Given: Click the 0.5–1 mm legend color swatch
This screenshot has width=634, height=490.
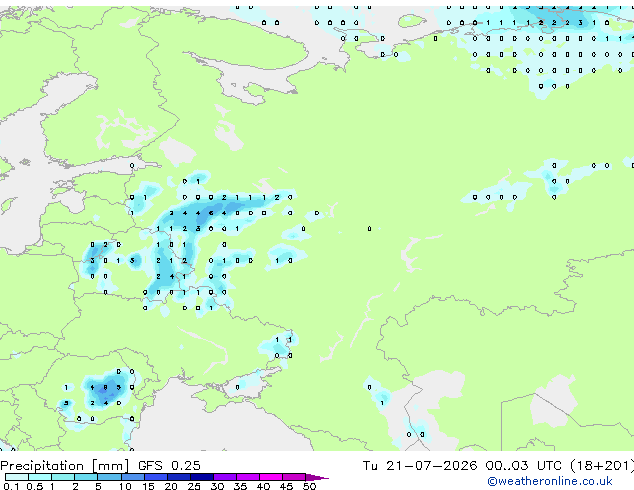Looking at the screenshot, I should [40, 477].
